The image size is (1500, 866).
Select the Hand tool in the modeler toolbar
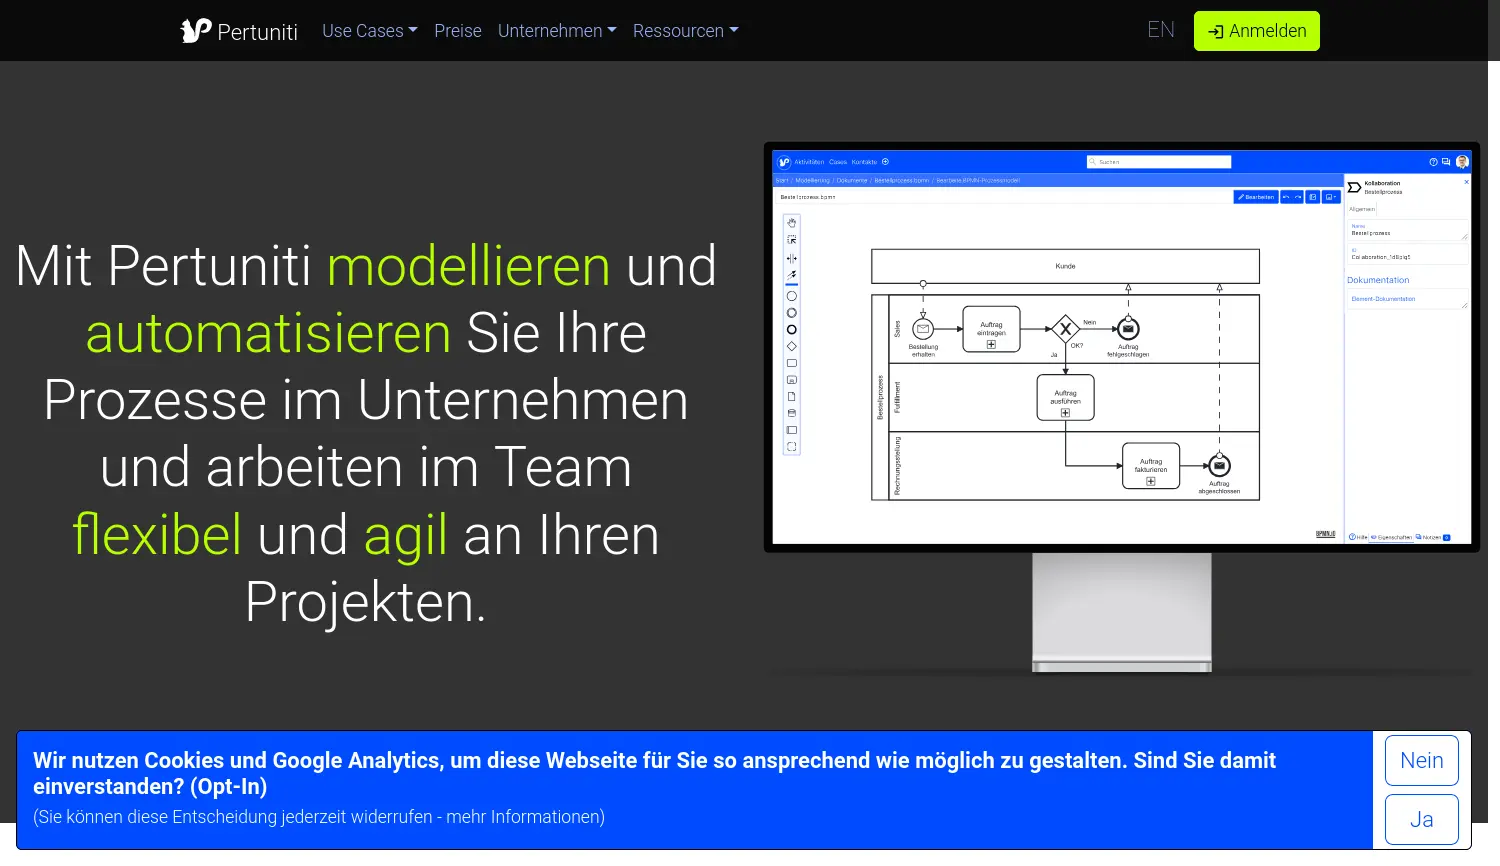[x=791, y=223]
